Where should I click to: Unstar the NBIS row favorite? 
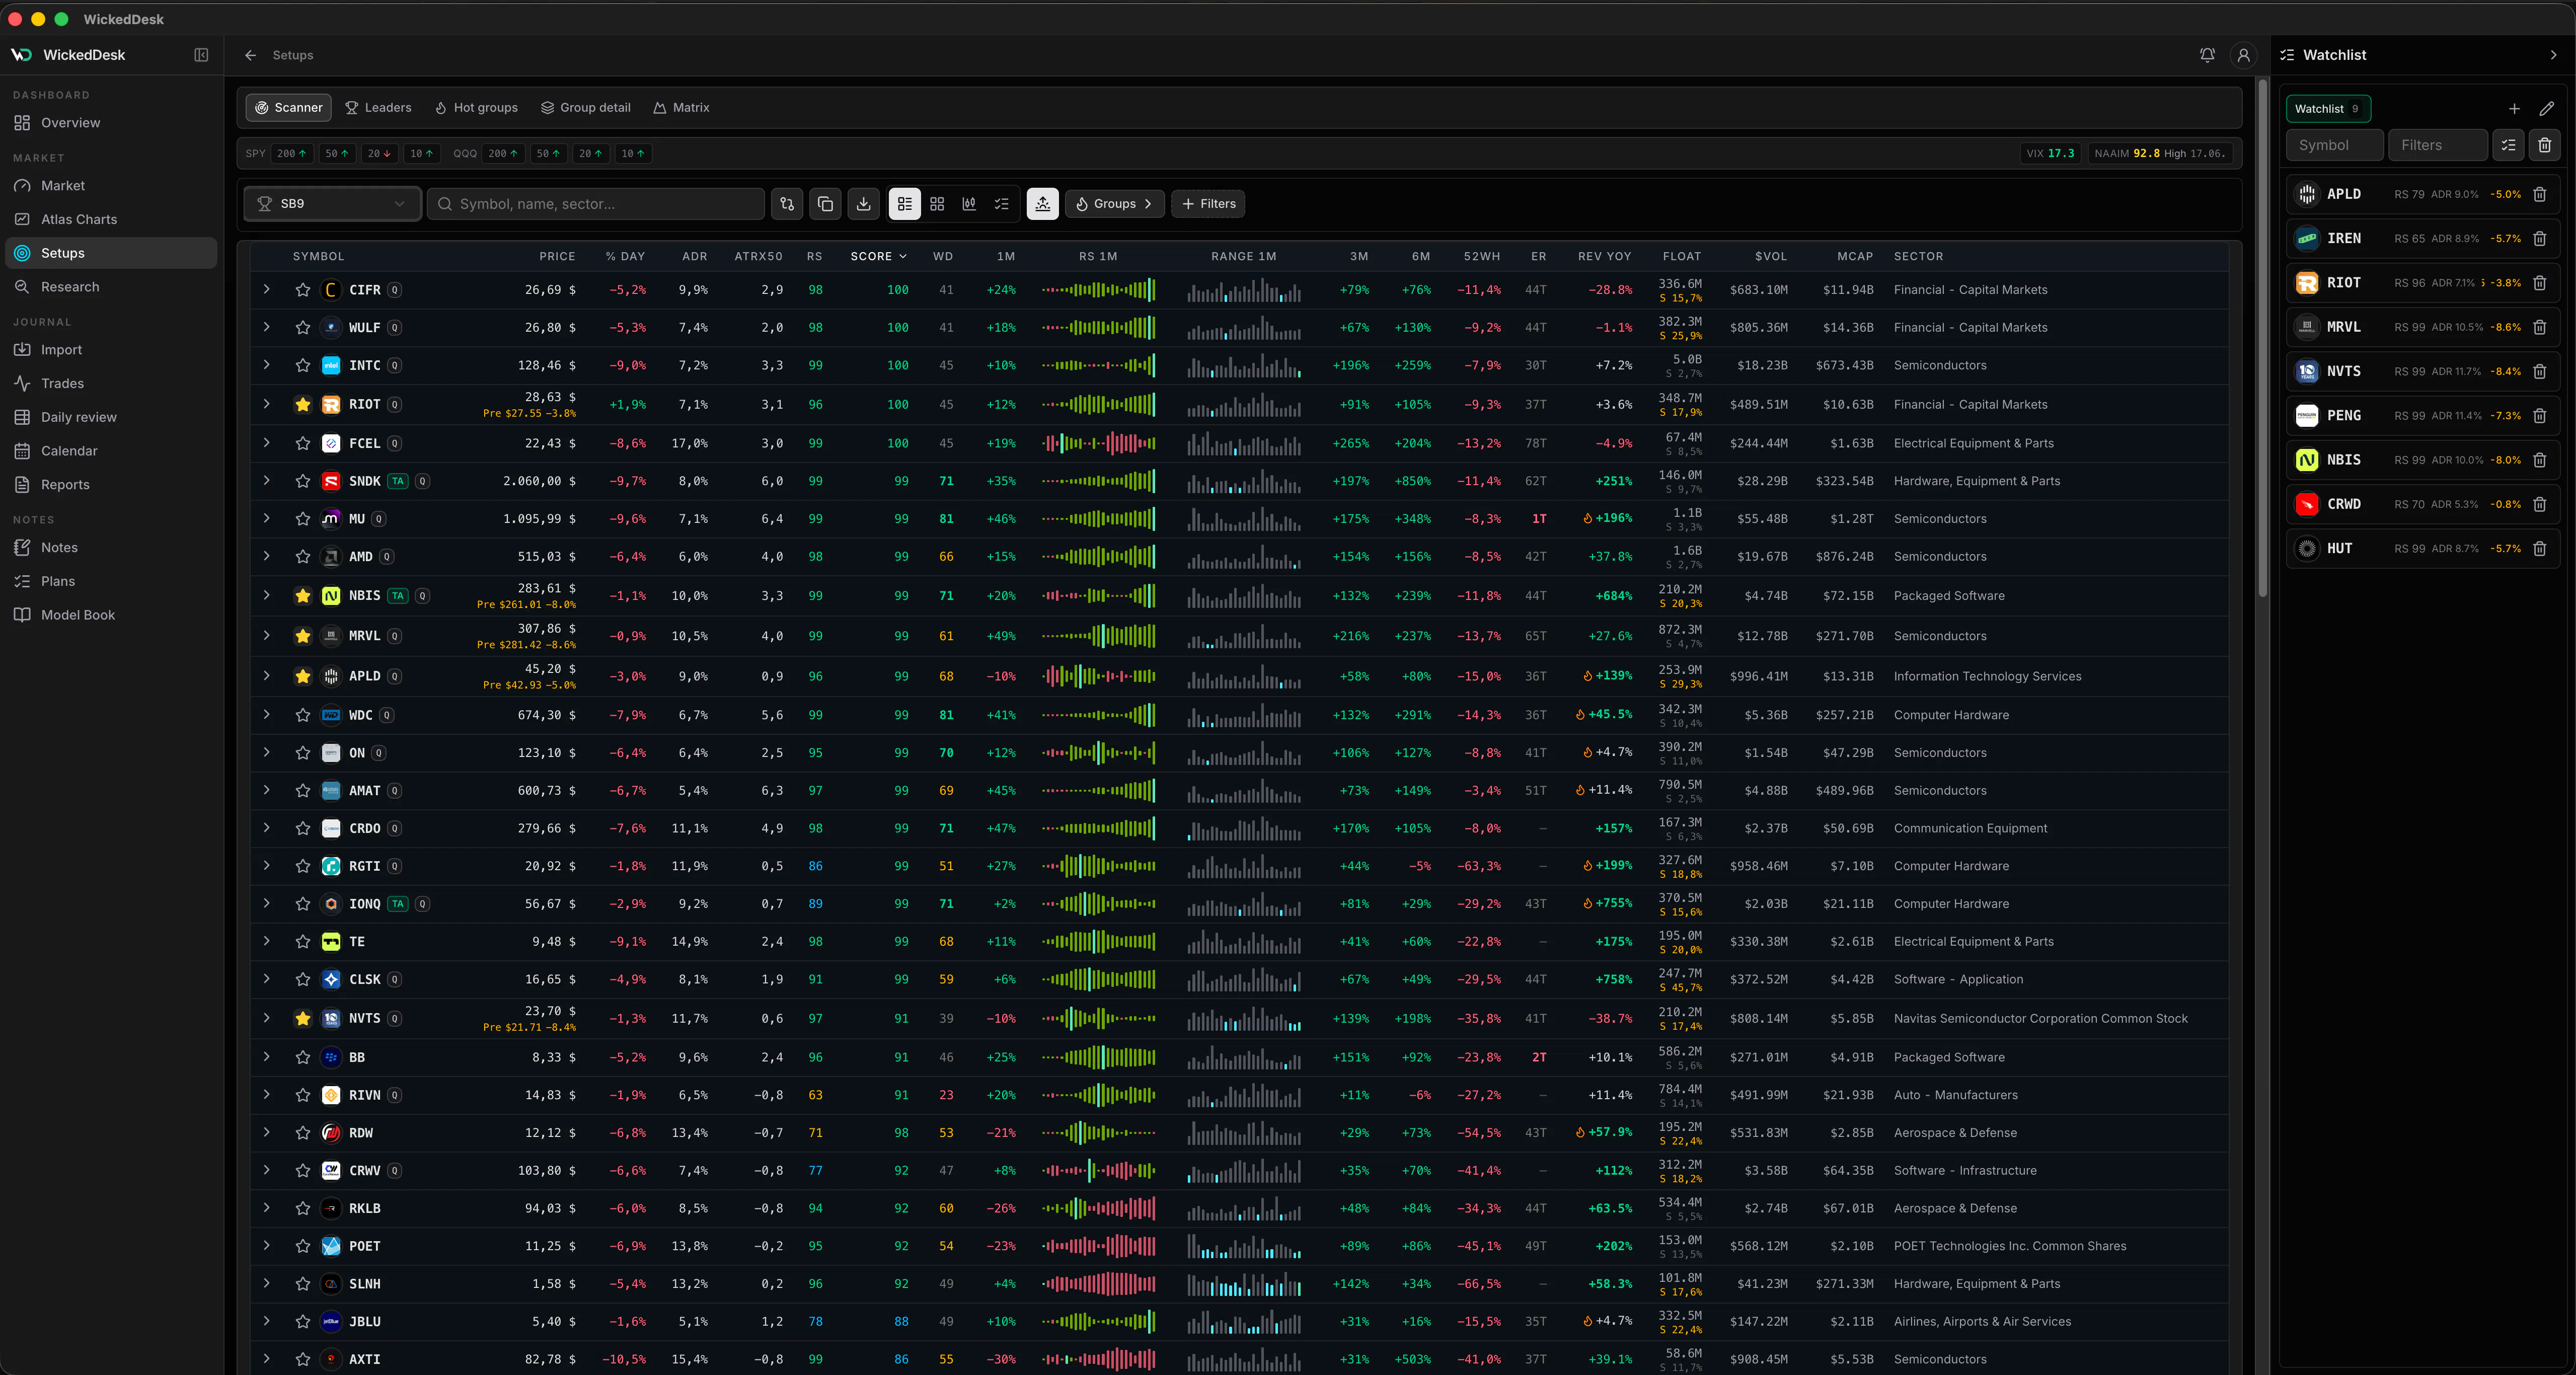point(303,596)
